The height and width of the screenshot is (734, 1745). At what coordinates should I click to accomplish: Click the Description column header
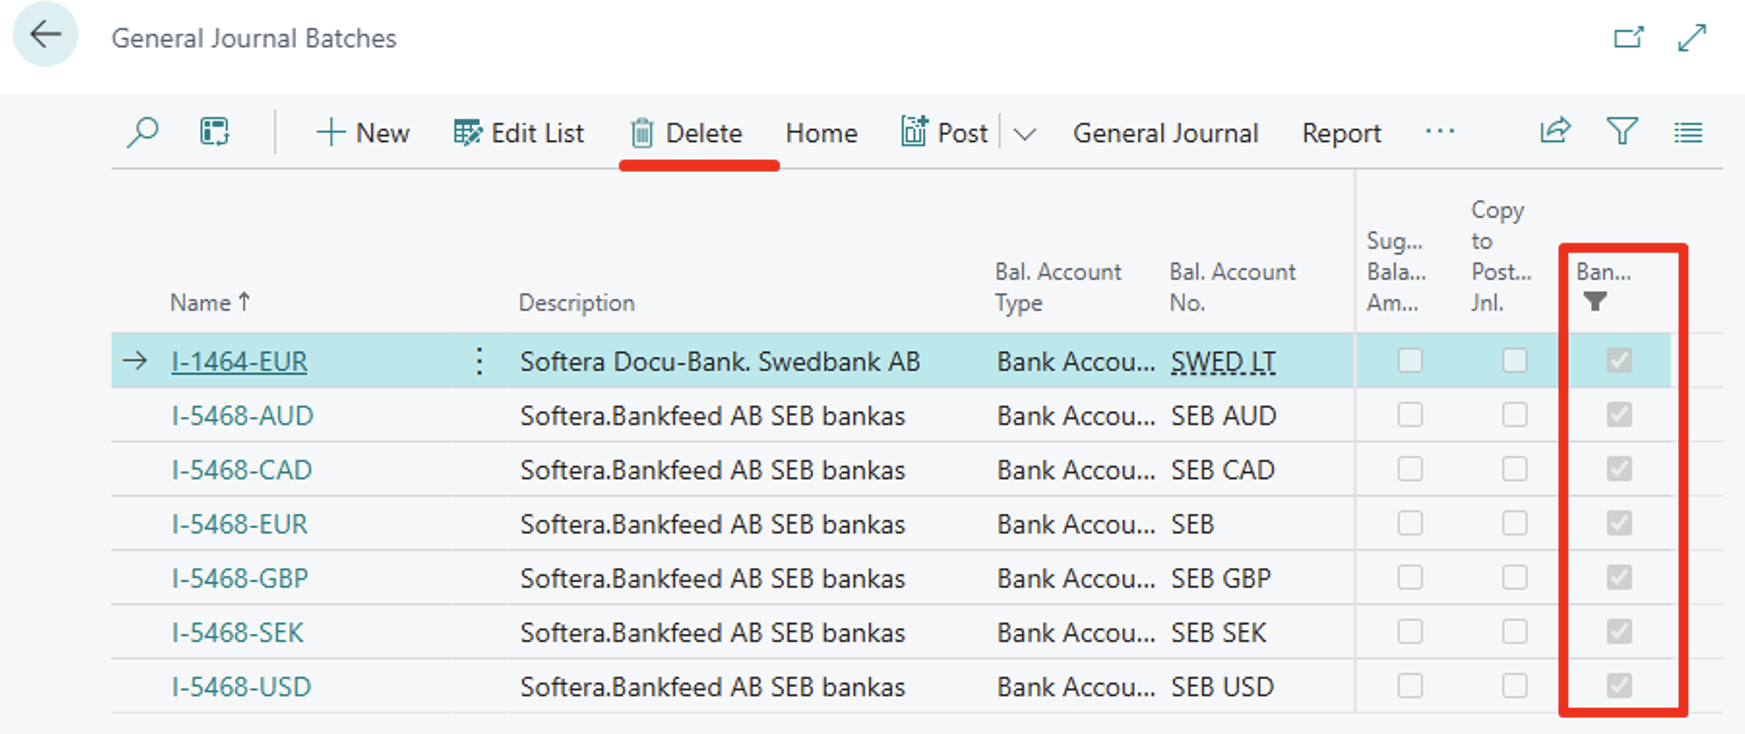click(576, 302)
